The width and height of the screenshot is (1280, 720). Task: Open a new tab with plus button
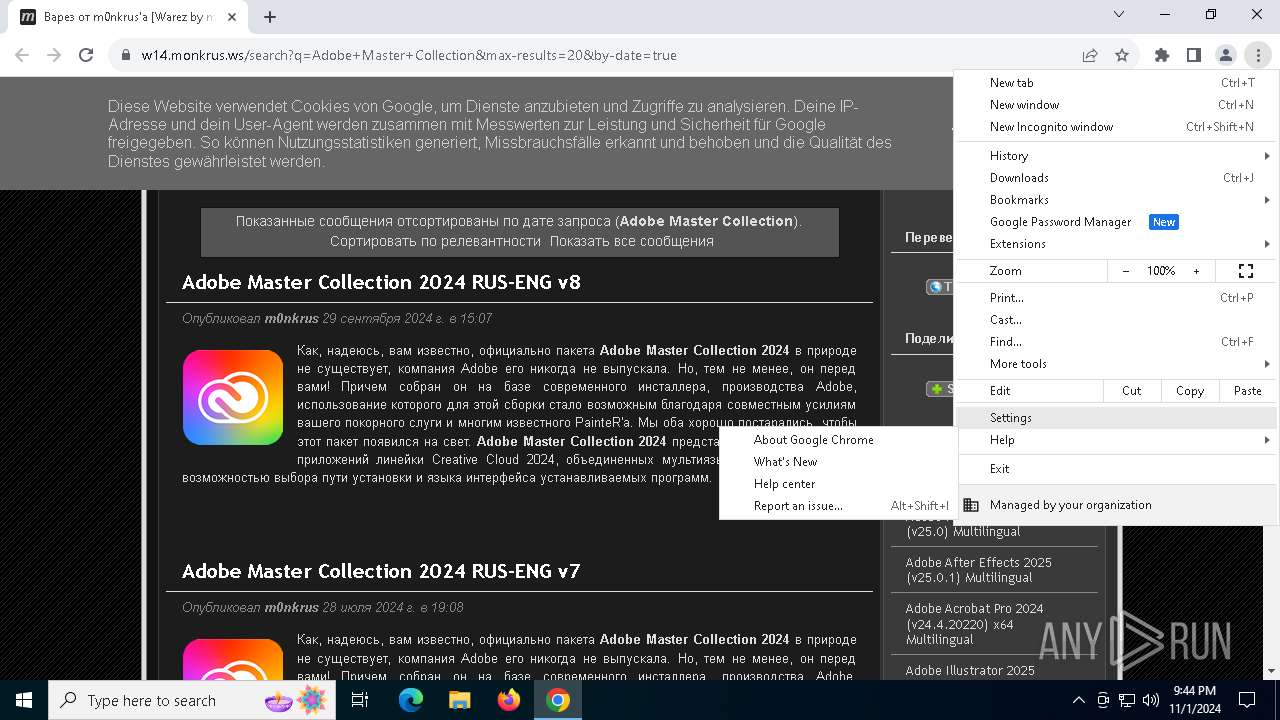click(270, 17)
